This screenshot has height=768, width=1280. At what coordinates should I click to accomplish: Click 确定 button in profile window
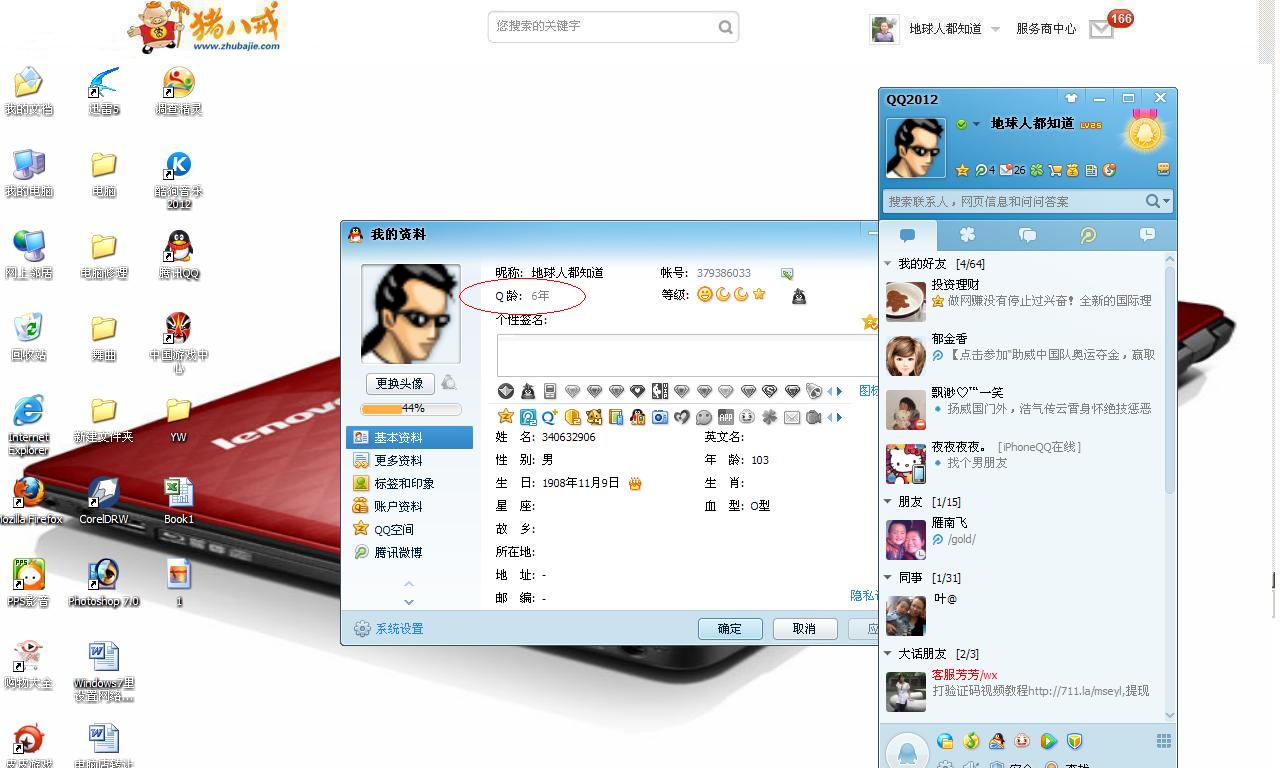click(730, 629)
